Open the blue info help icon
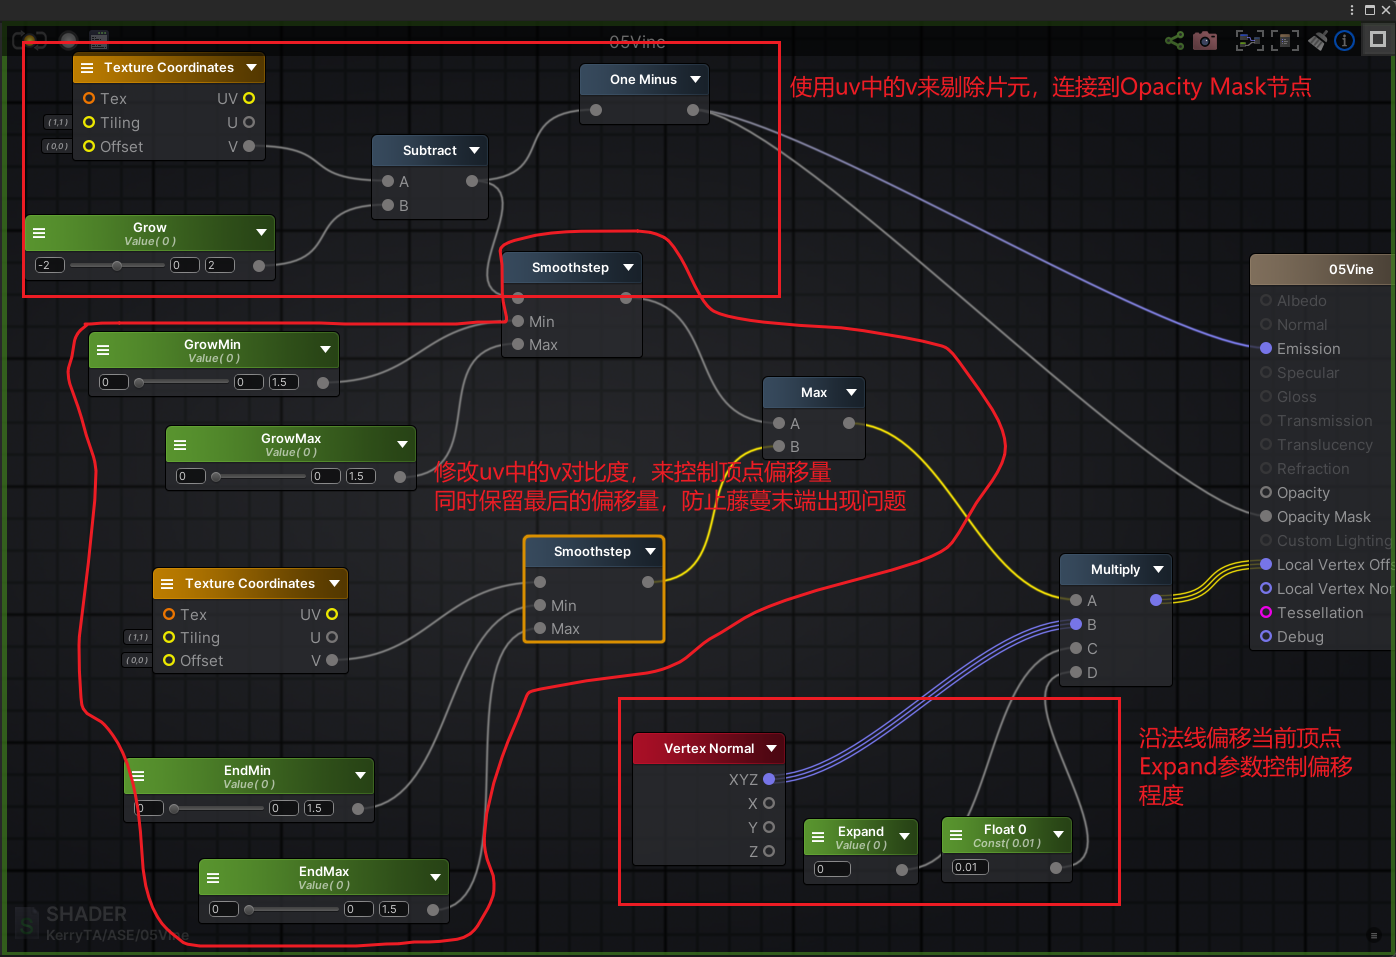This screenshot has width=1396, height=957. tap(1345, 40)
